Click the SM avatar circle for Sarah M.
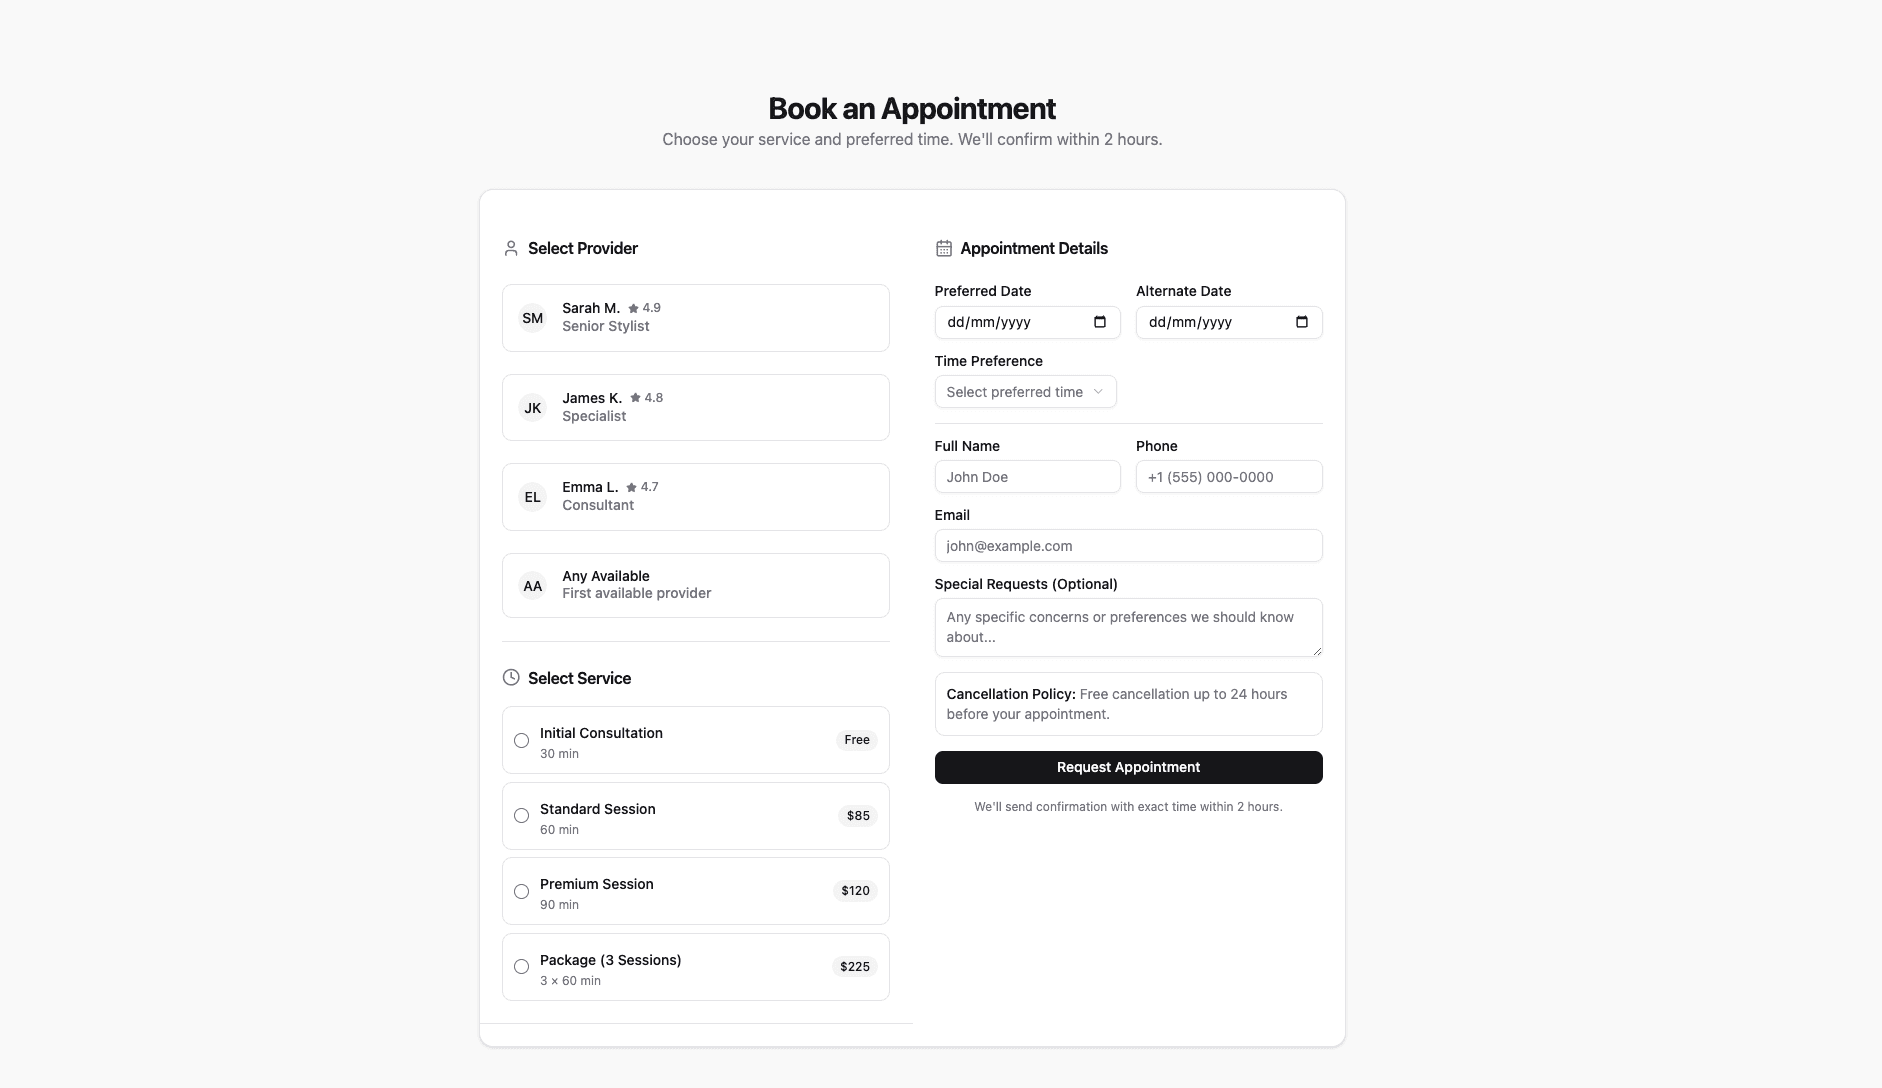Screen dimensions: 1882x1088 coord(533,318)
